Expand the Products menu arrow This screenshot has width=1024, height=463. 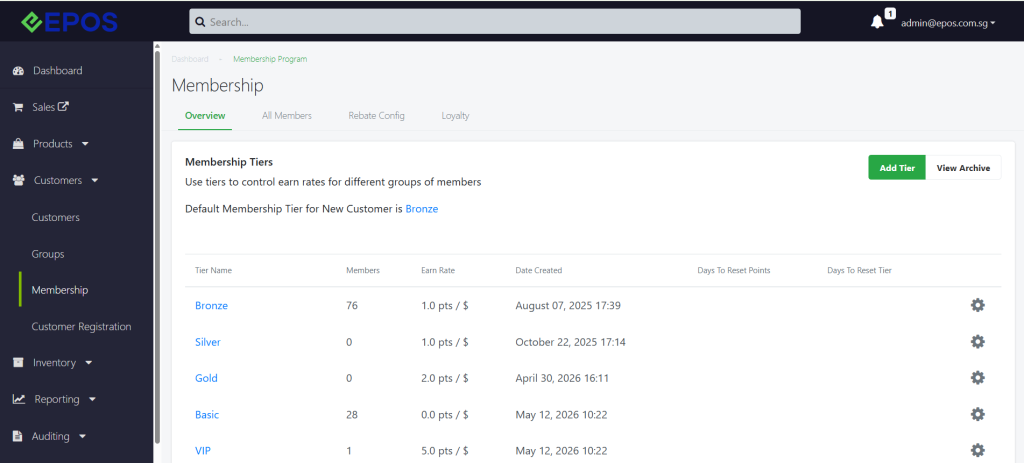(85, 144)
